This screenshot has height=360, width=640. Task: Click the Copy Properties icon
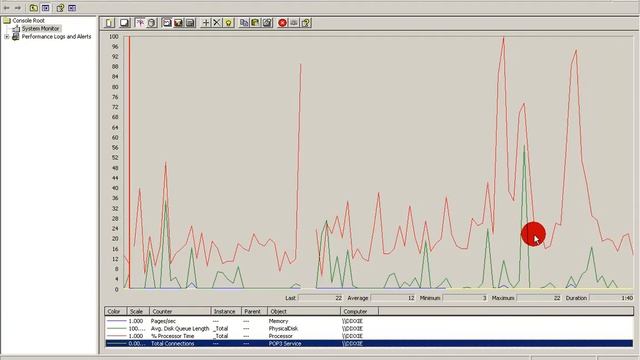tap(244, 23)
